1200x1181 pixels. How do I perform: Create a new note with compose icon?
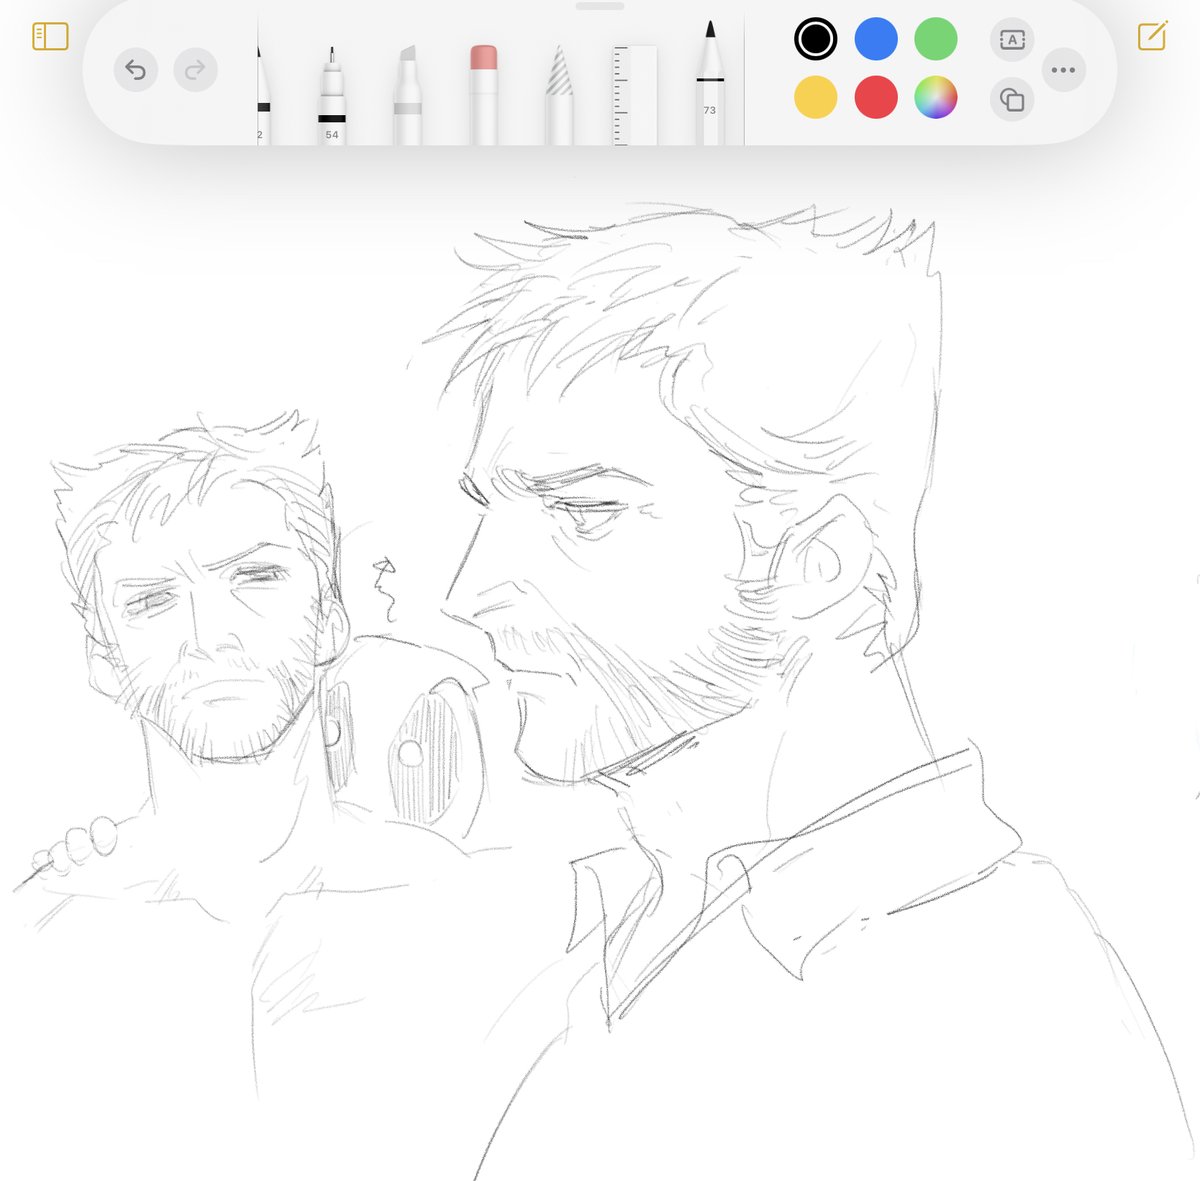(1152, 36)
